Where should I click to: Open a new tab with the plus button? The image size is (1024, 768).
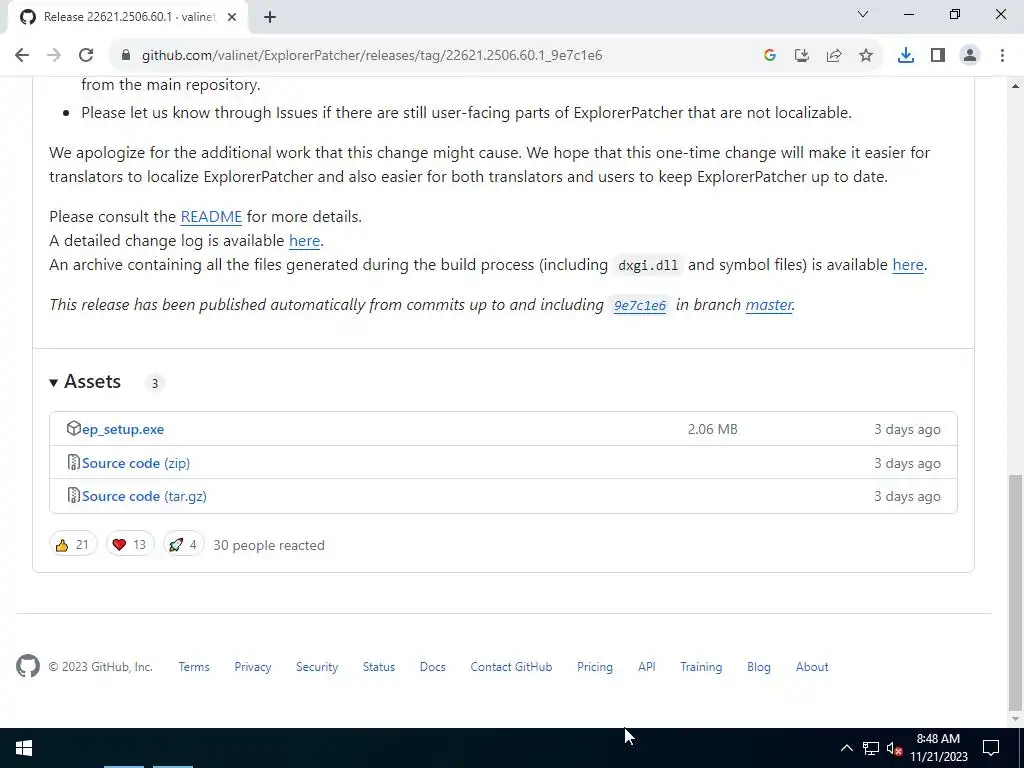click(270, 17)
